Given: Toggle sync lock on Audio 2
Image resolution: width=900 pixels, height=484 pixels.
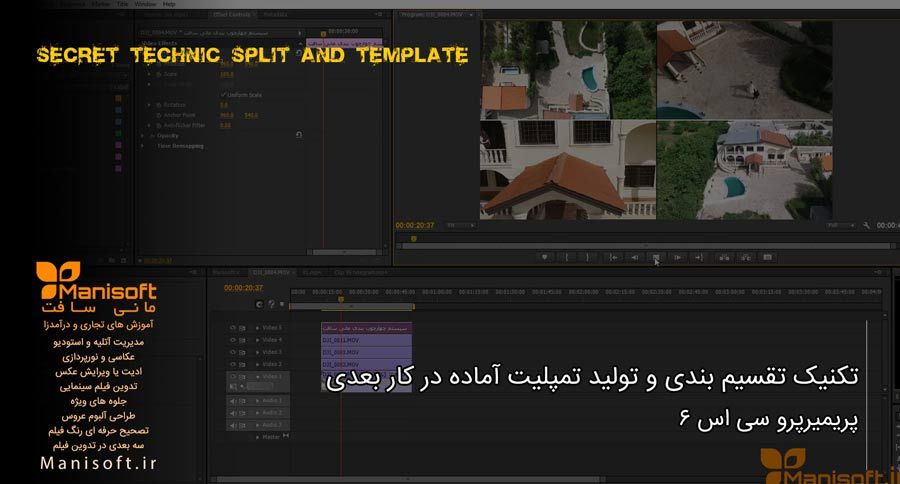Looking at the screenshot, I should pyautogui.click(x=242, y=413).
